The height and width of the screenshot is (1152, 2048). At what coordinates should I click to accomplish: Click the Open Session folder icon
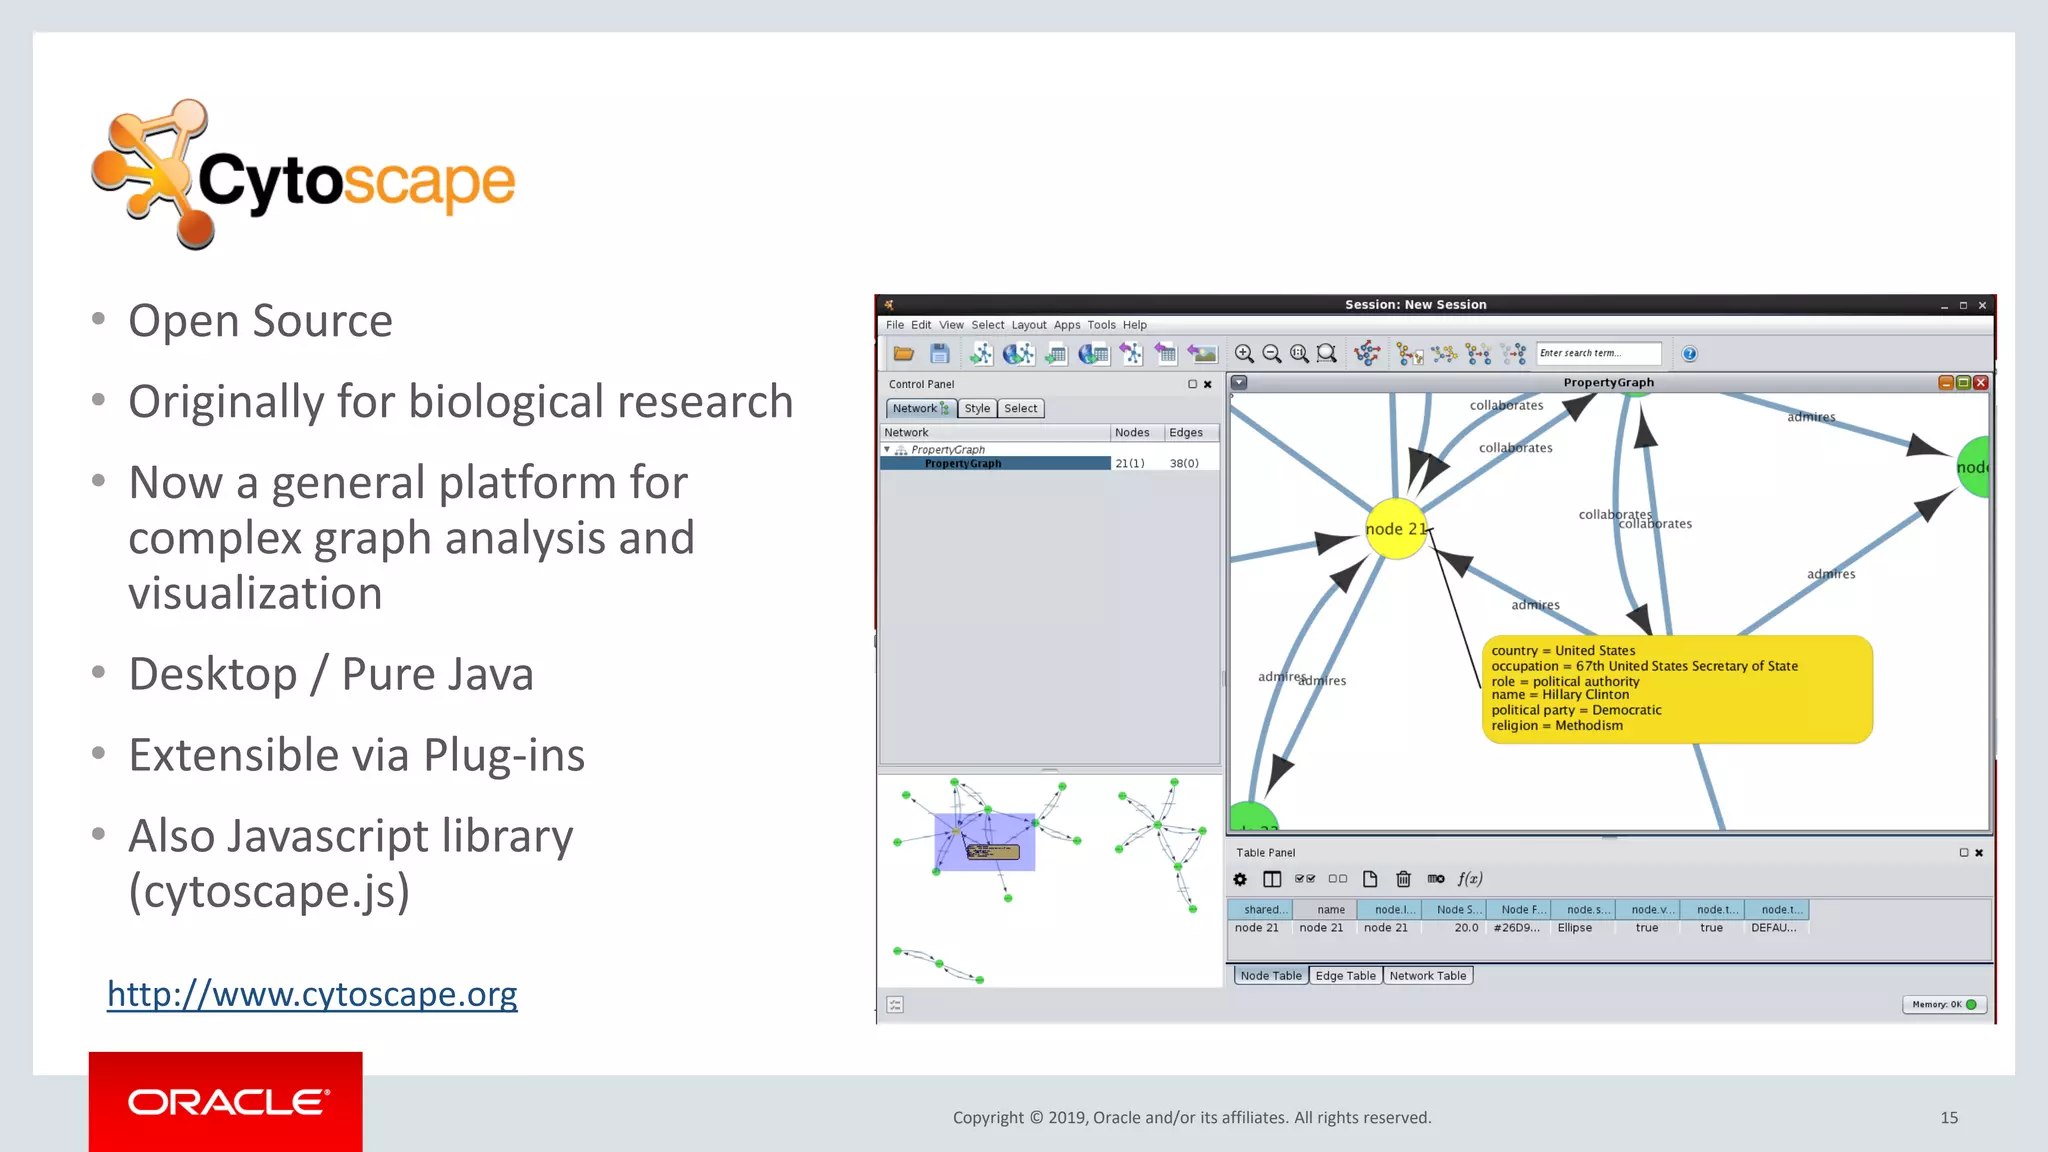pyautogui.click(x=904, y=354)
